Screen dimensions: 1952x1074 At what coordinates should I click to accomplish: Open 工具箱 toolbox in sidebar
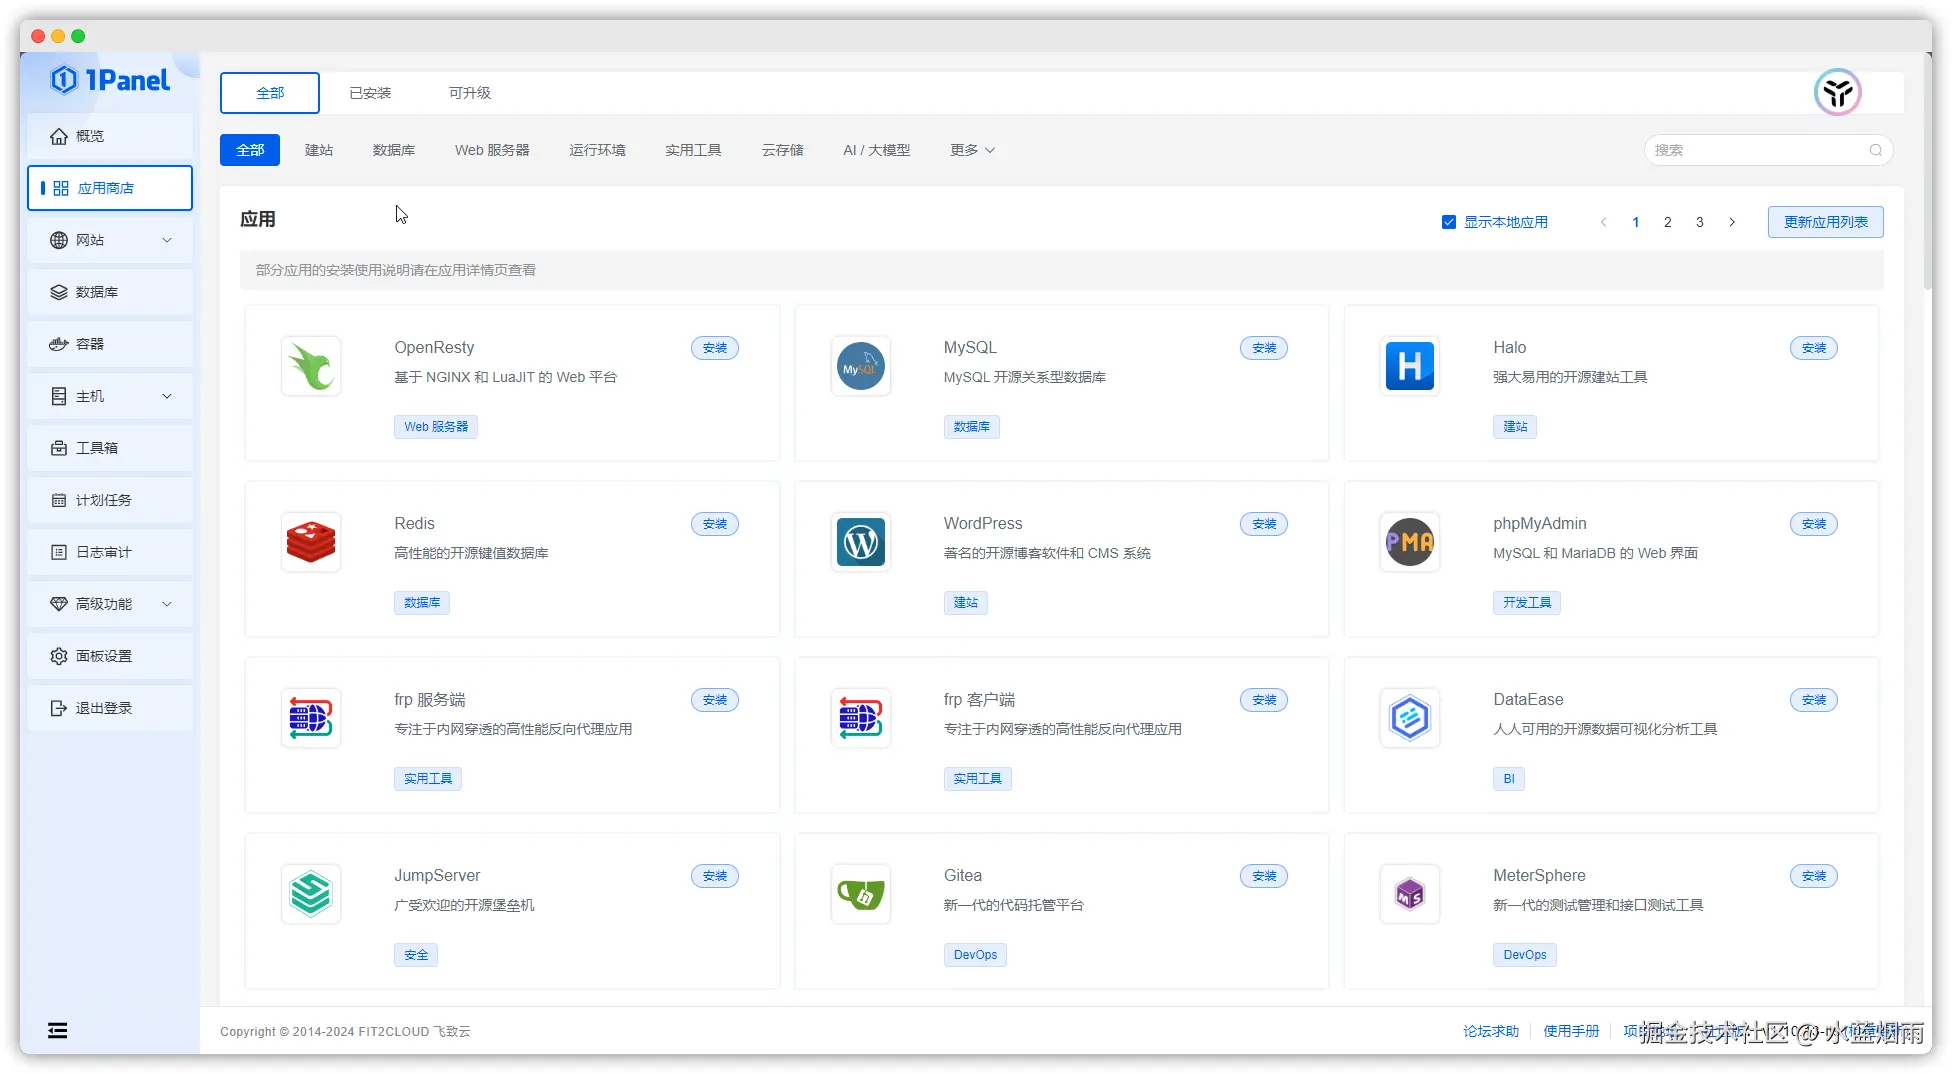click(110, 448)
